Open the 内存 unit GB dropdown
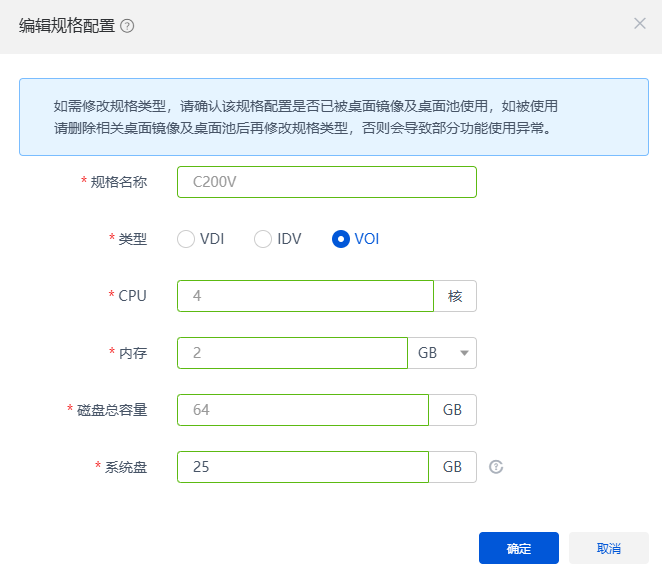This screenshot has height=575, width=662. (442, 353)
